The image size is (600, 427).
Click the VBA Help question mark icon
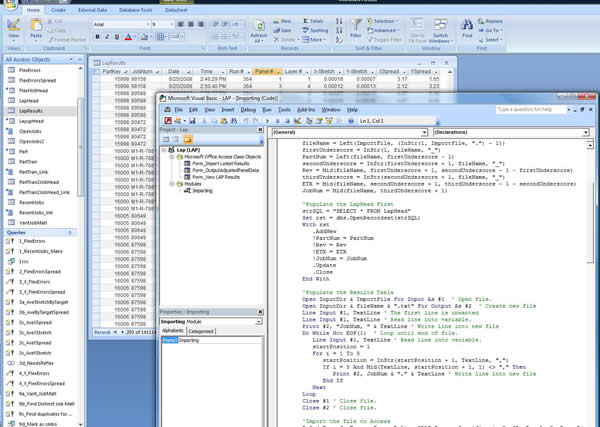(x=351, y=121)
